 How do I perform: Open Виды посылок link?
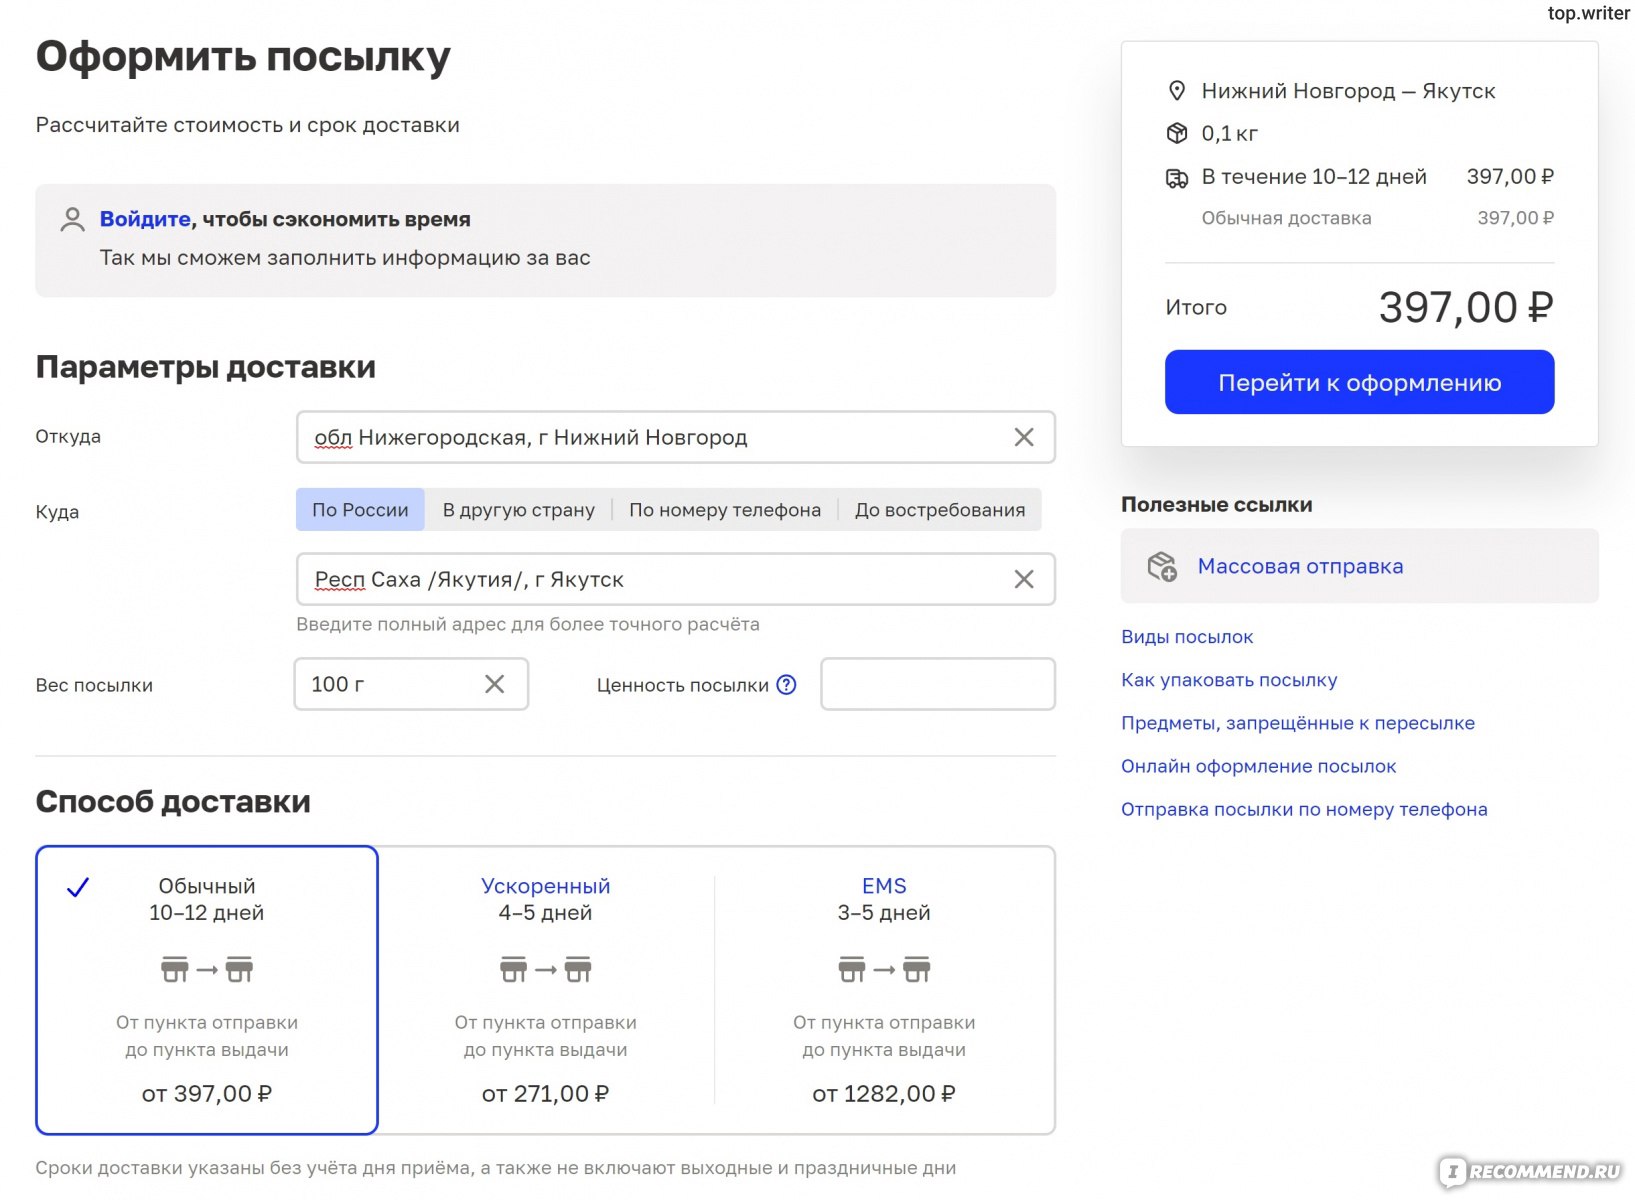coord(1187,637)
